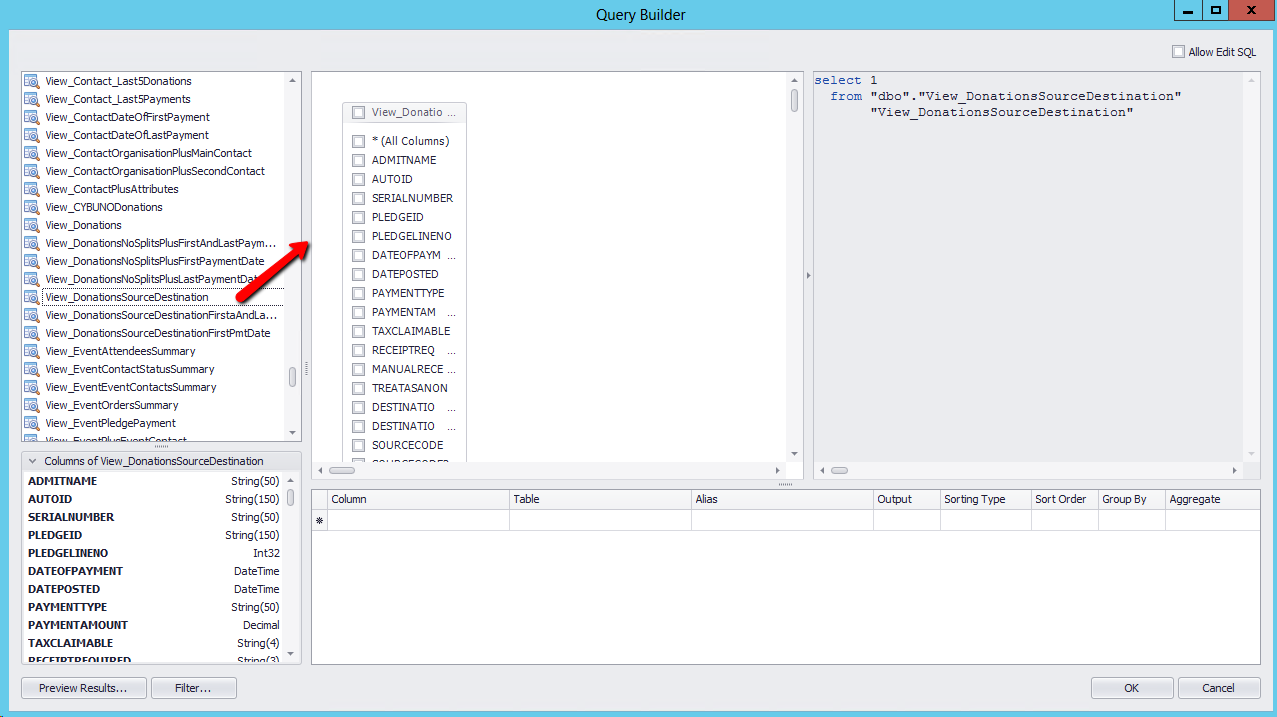The width and height of the screenshot is (1277, 717).
Task: Click the View_DonationsSourceDestinationFirstPmtDate icon
Action: point(31,333)
